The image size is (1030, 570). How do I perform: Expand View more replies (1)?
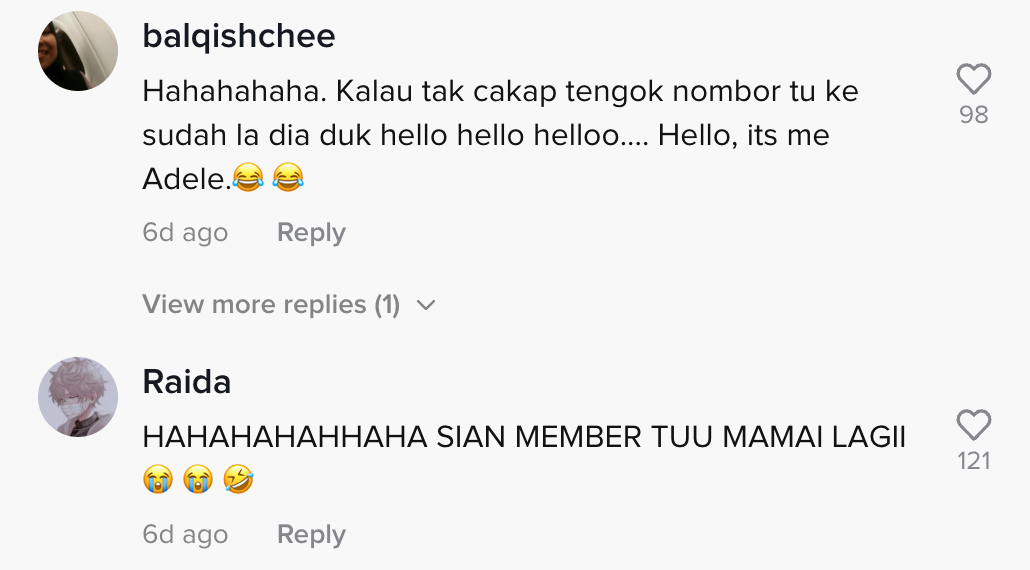pyautogui.click(x=271, y=304)
